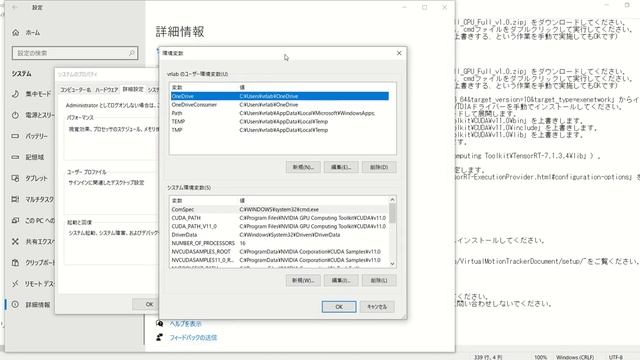The image size is (640, 360).
Task: Close the 環境変数 dialog with X
Action: point(399,53)
